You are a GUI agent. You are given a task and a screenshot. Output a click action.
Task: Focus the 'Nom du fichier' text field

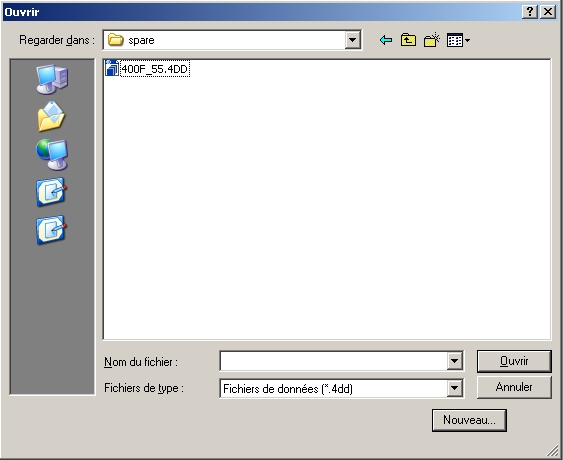click(x=333, y=361)
